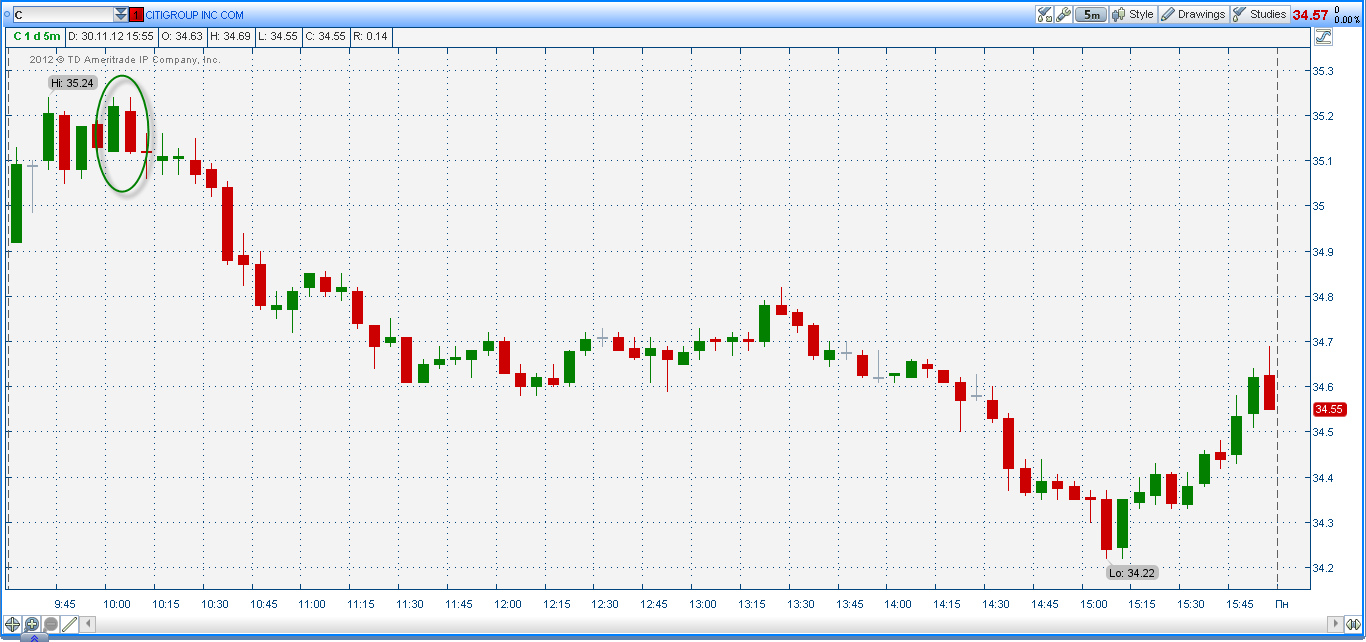Click the 34.8 price axis label

pyautogui.click(x=1323, y=297)
